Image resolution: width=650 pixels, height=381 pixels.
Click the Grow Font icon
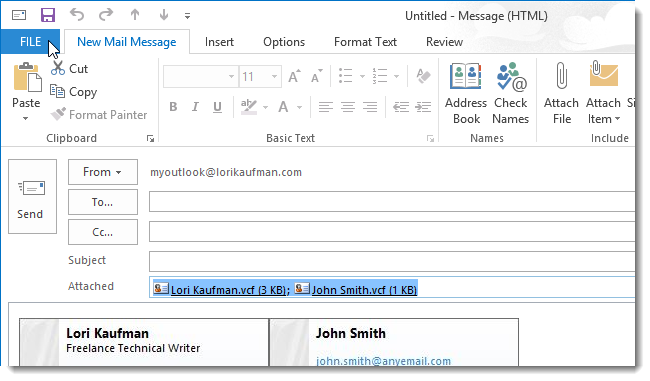294,76
